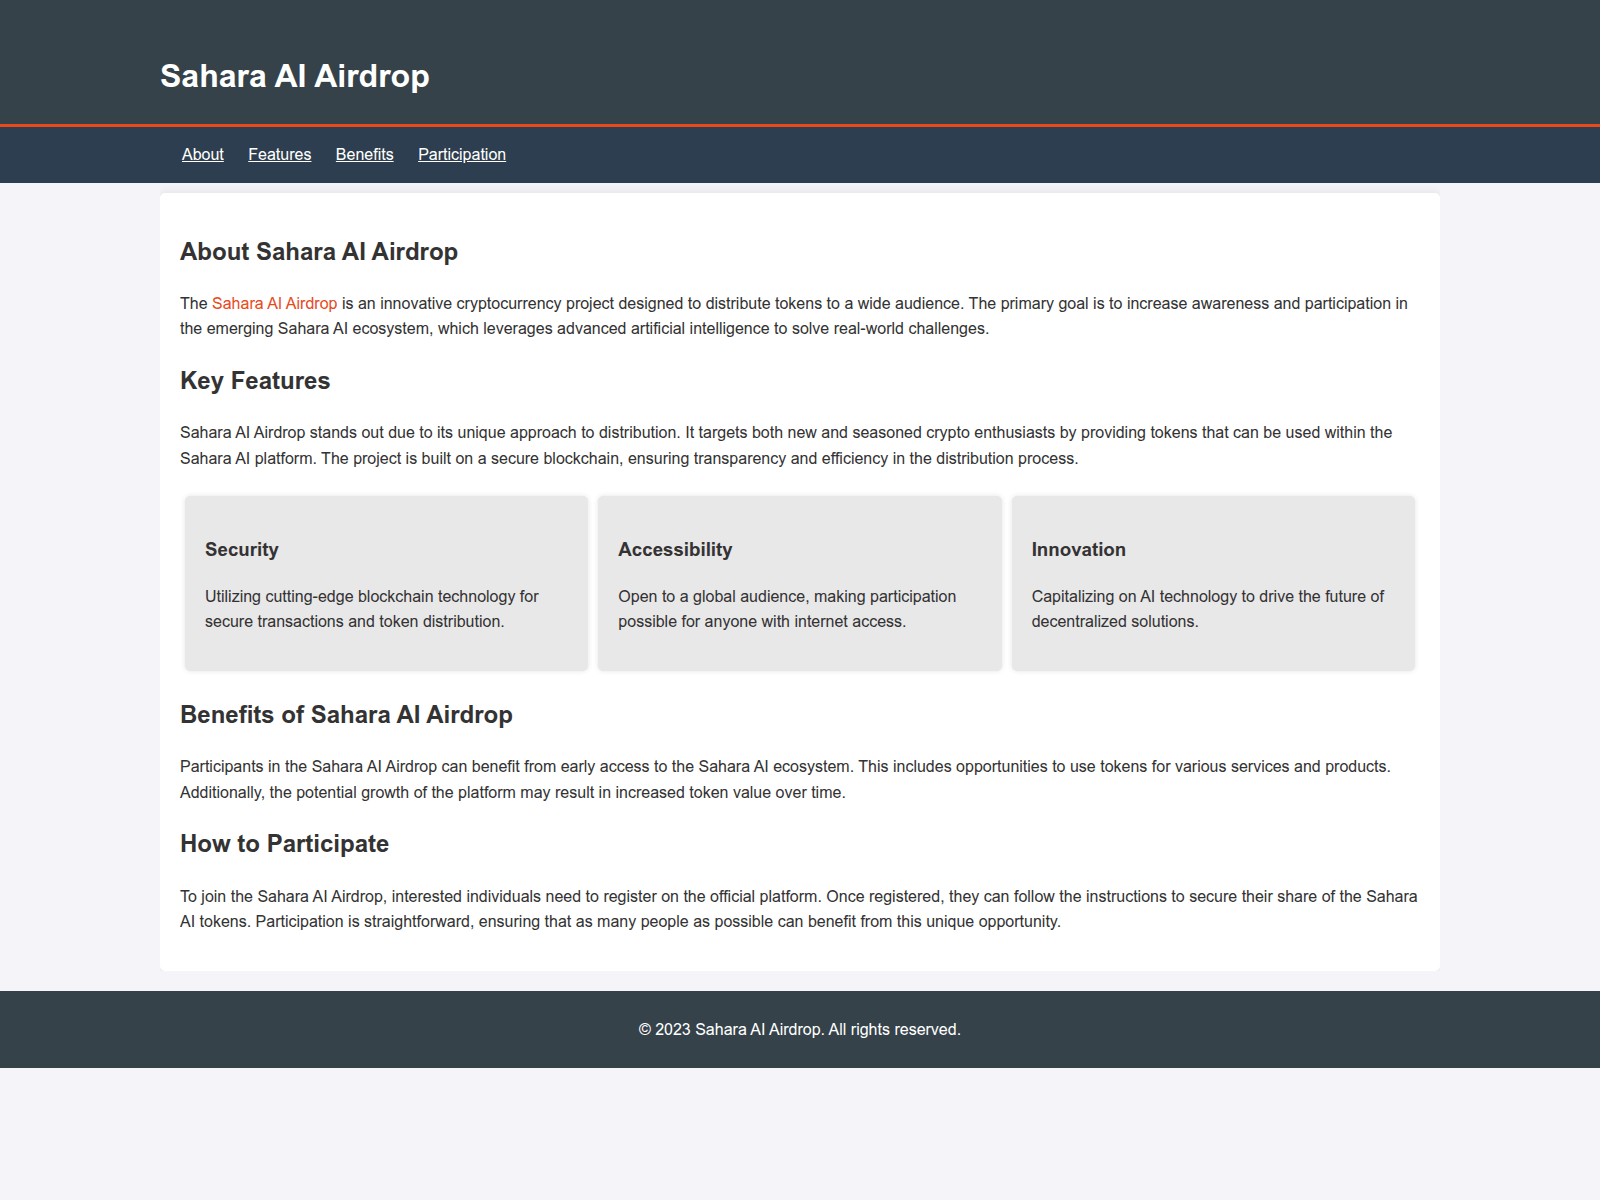Click the How to Participate heading
Image resolution: width=1600 pixels, height=1200 pixels.
[284, 843]
